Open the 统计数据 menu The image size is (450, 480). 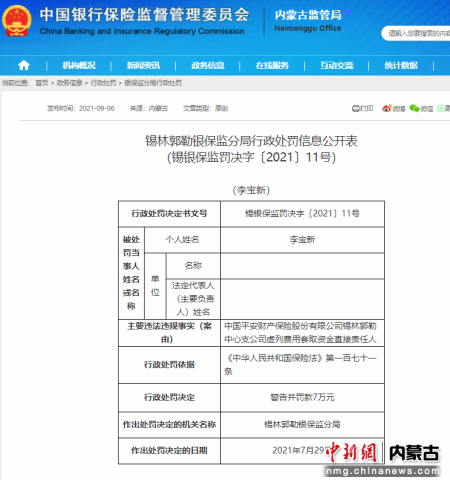(x=401, y=65)
